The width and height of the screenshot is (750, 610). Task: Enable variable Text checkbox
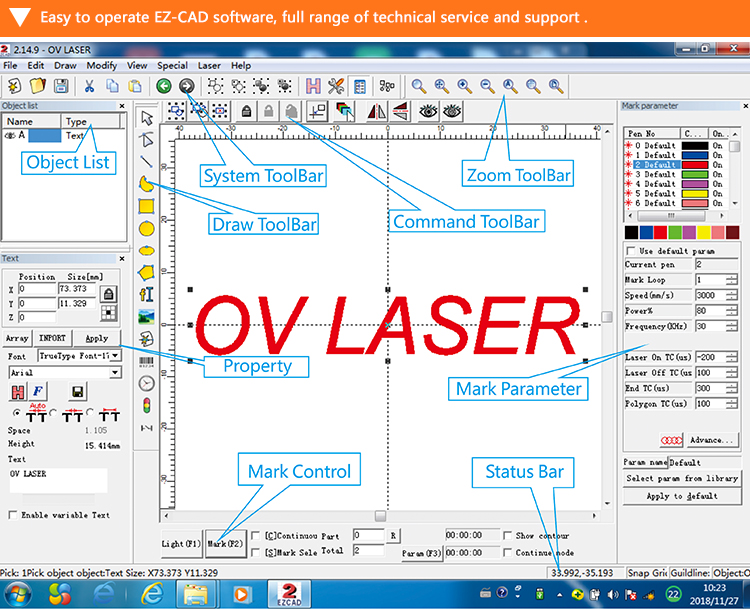coord(12,515)
